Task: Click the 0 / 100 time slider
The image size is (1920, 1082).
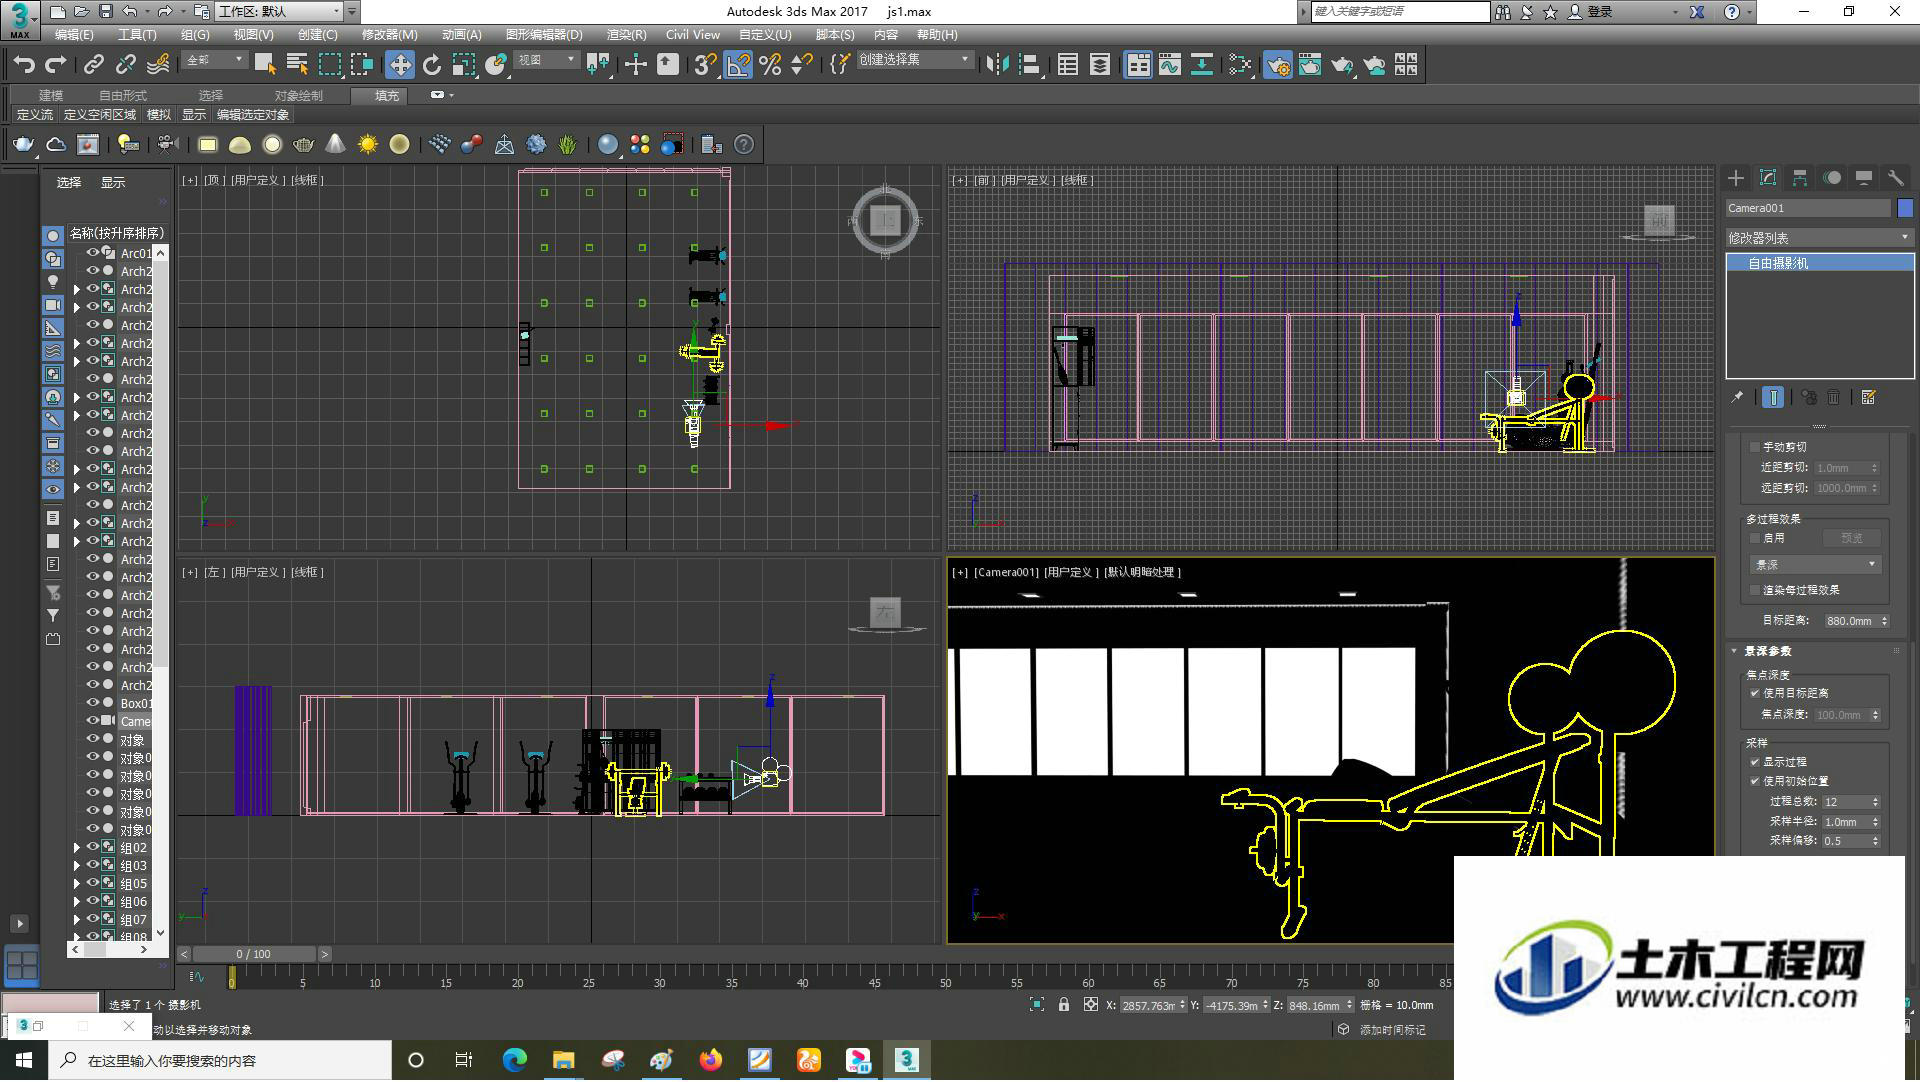Action: point(254,954)
